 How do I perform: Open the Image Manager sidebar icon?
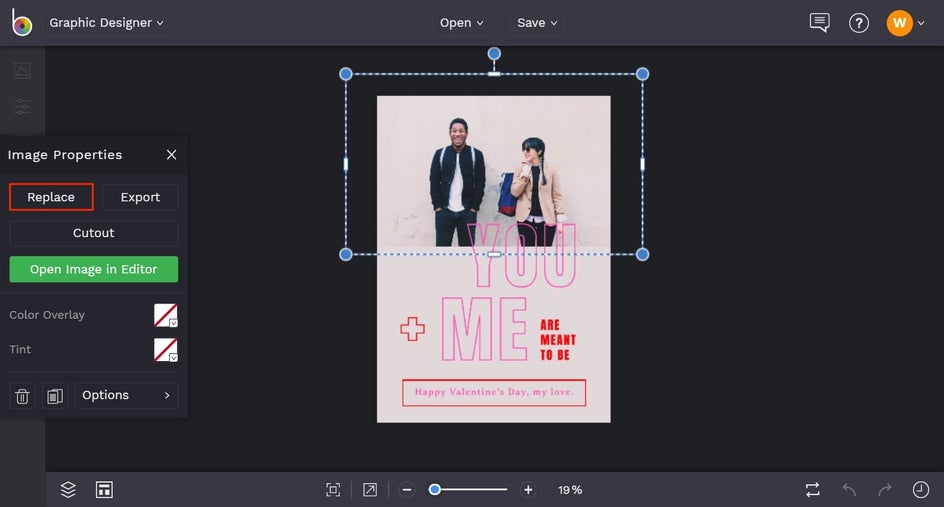[x=22, y=70]
